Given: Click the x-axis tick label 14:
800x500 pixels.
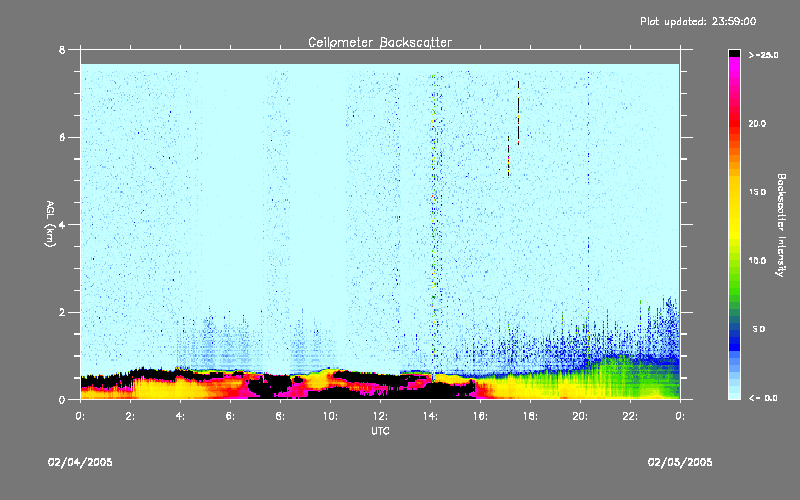Looking at the screenshot, I should click(x=430, y=416).
